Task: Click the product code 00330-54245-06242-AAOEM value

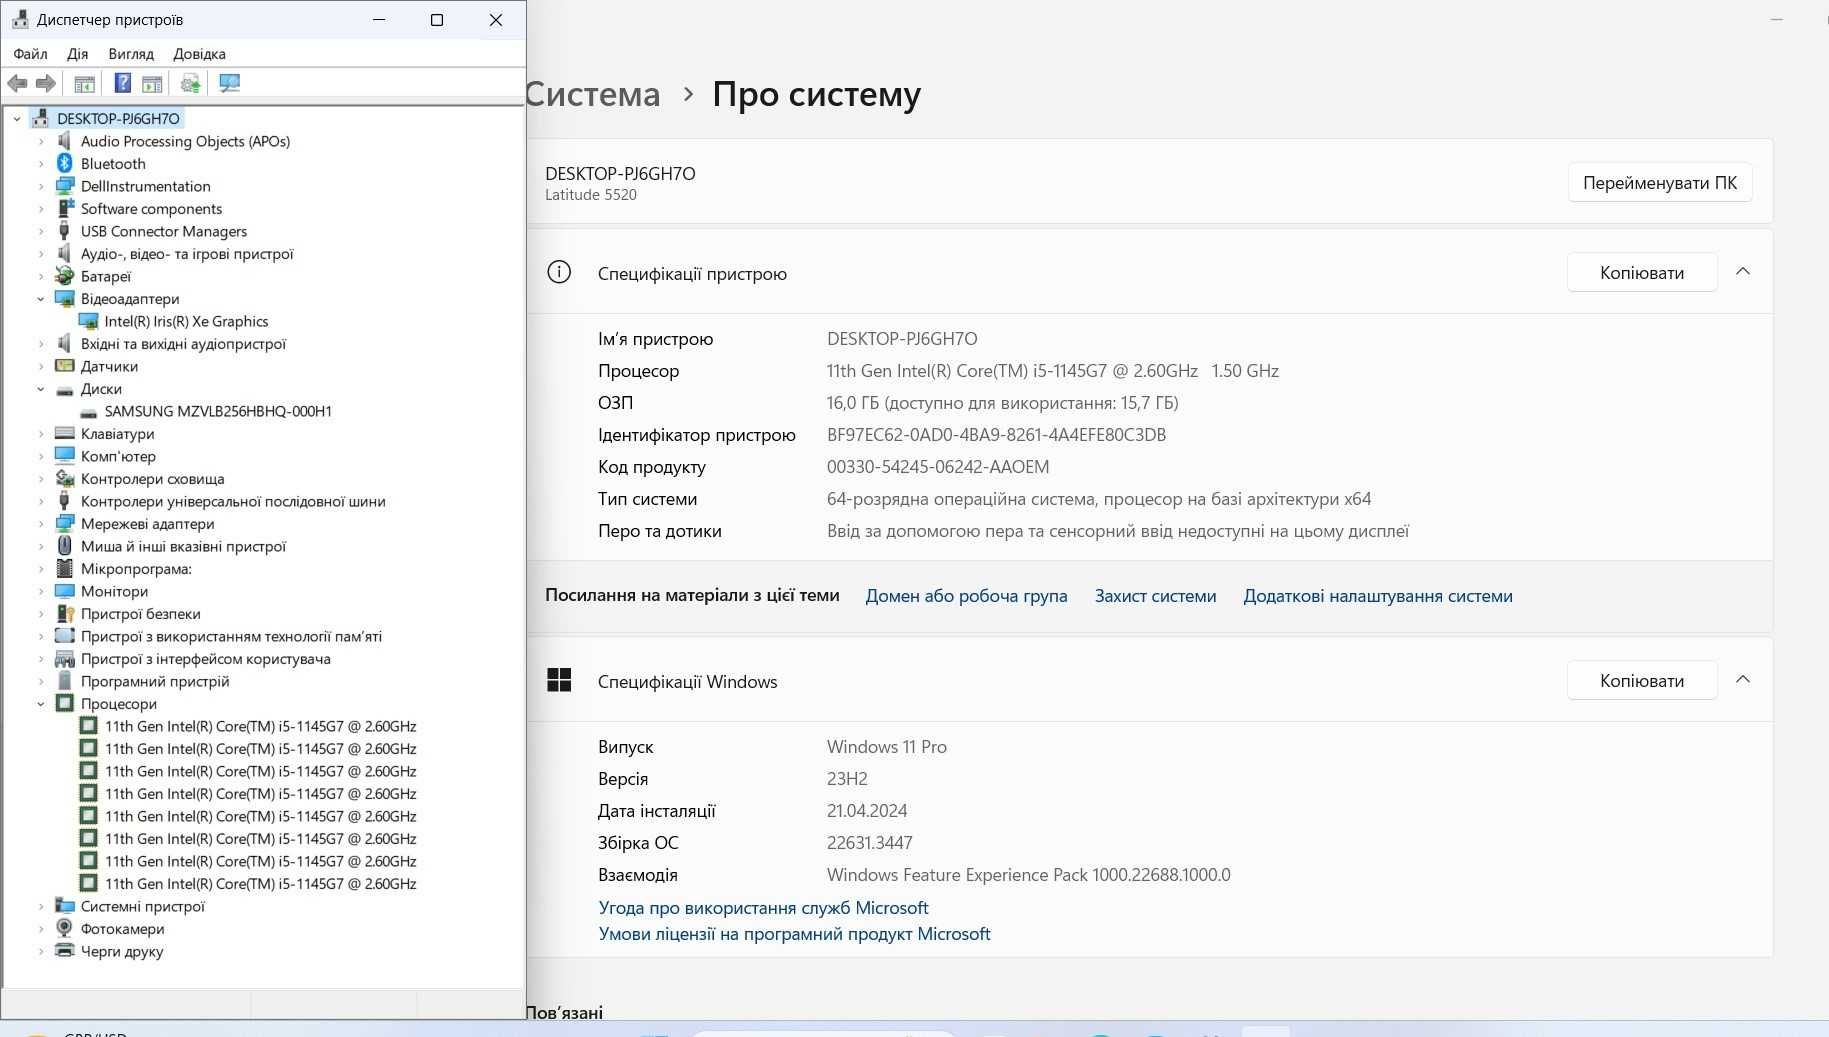Action: click(938, 467)
